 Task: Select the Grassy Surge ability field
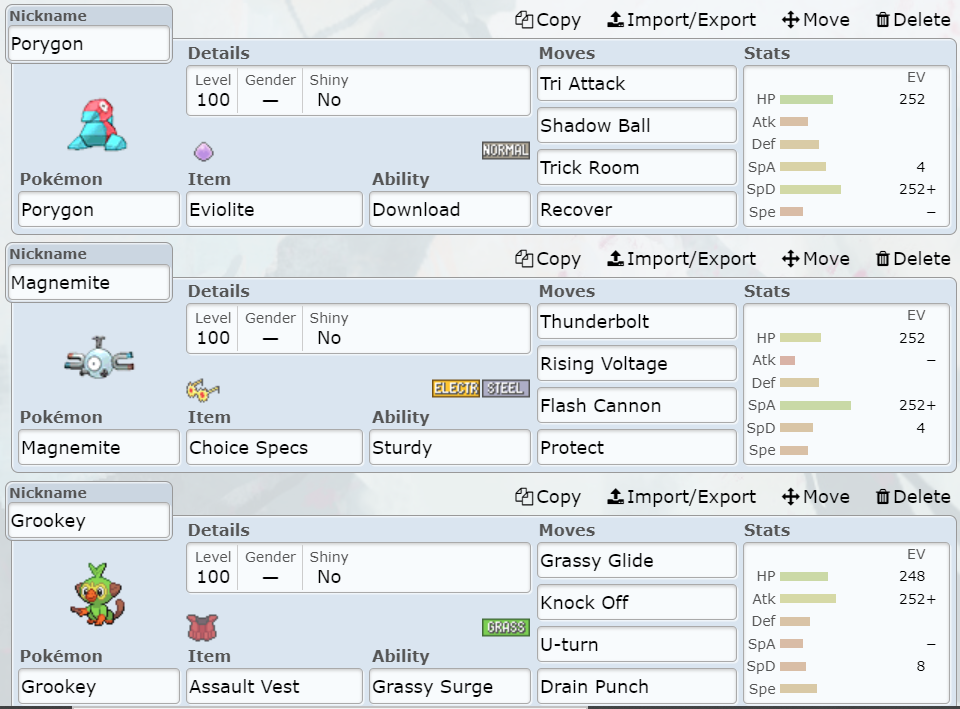[450, 686]
